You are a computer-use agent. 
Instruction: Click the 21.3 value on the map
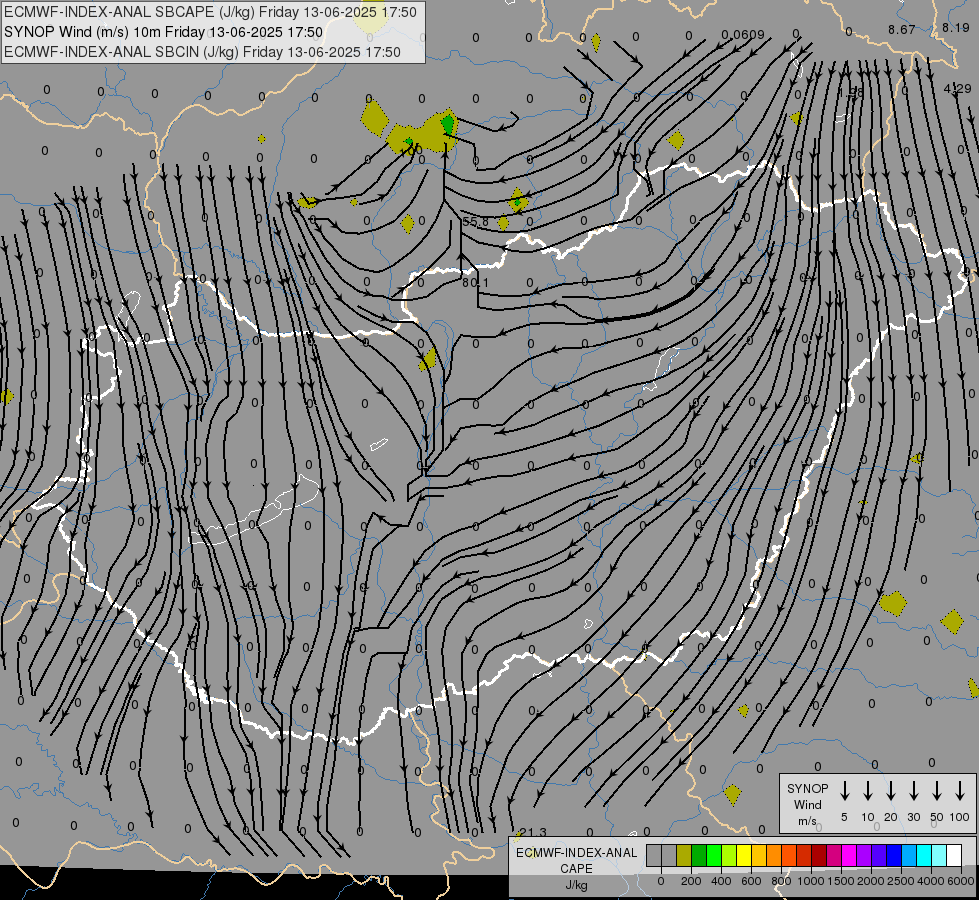533,832
